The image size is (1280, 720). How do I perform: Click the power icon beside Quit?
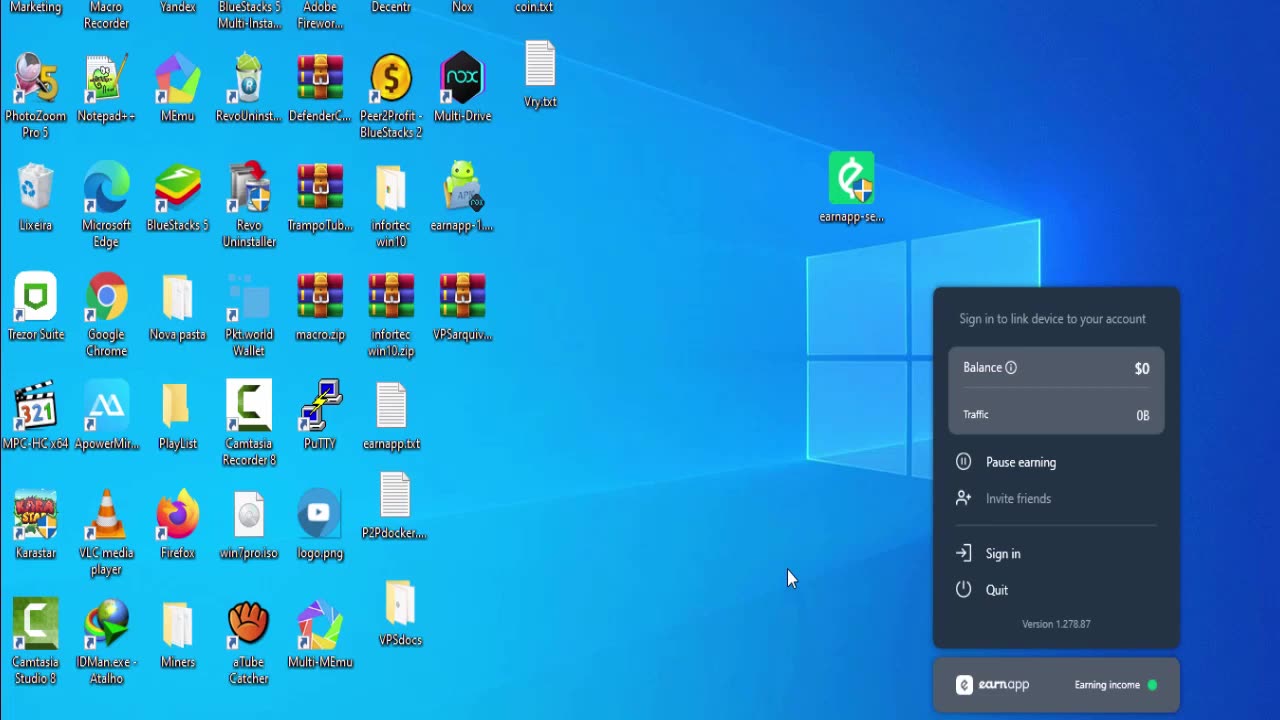coord(963,589)
